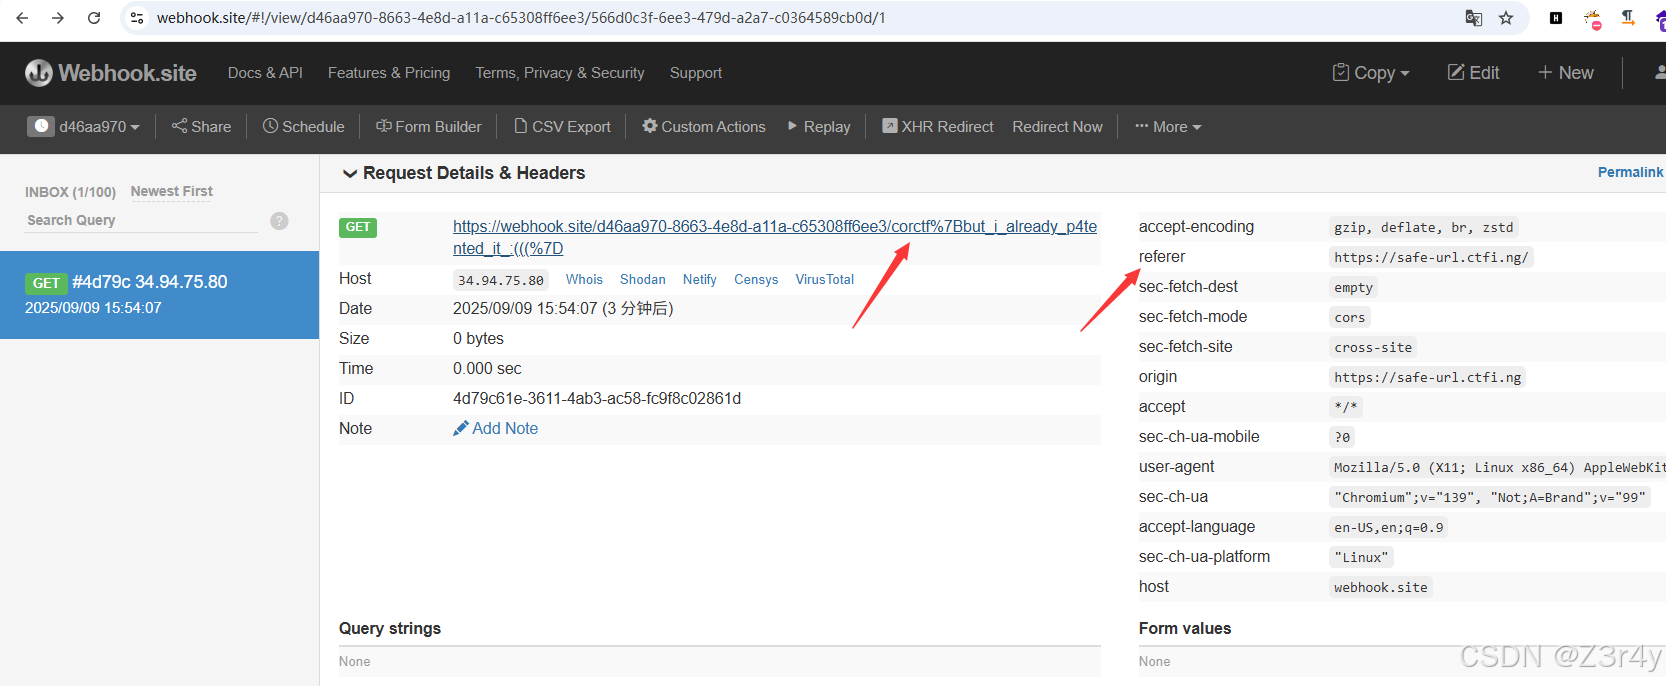The height and width of the screenshot is (686, 1666).
Task: Collapse Request Details & Headers section
Action: [464, 173]
